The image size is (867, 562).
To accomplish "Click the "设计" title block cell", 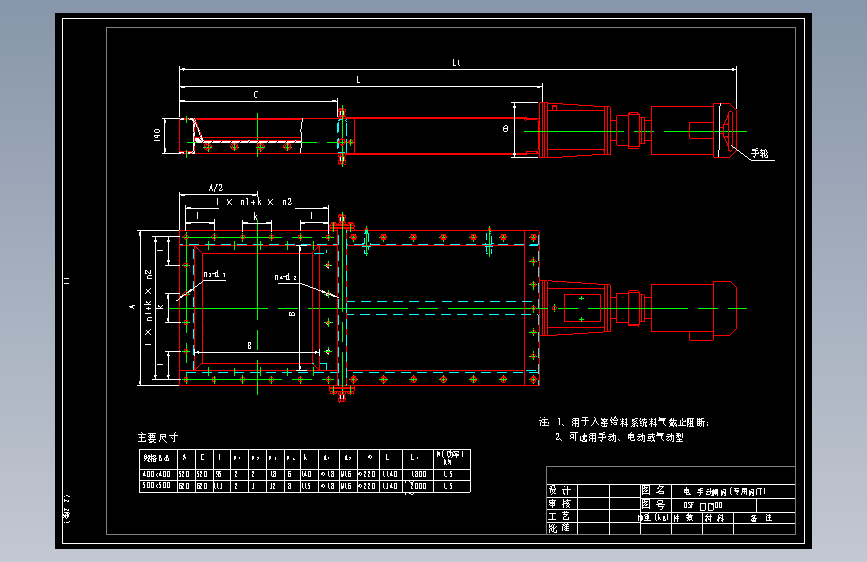I will [x=560, y=491].
